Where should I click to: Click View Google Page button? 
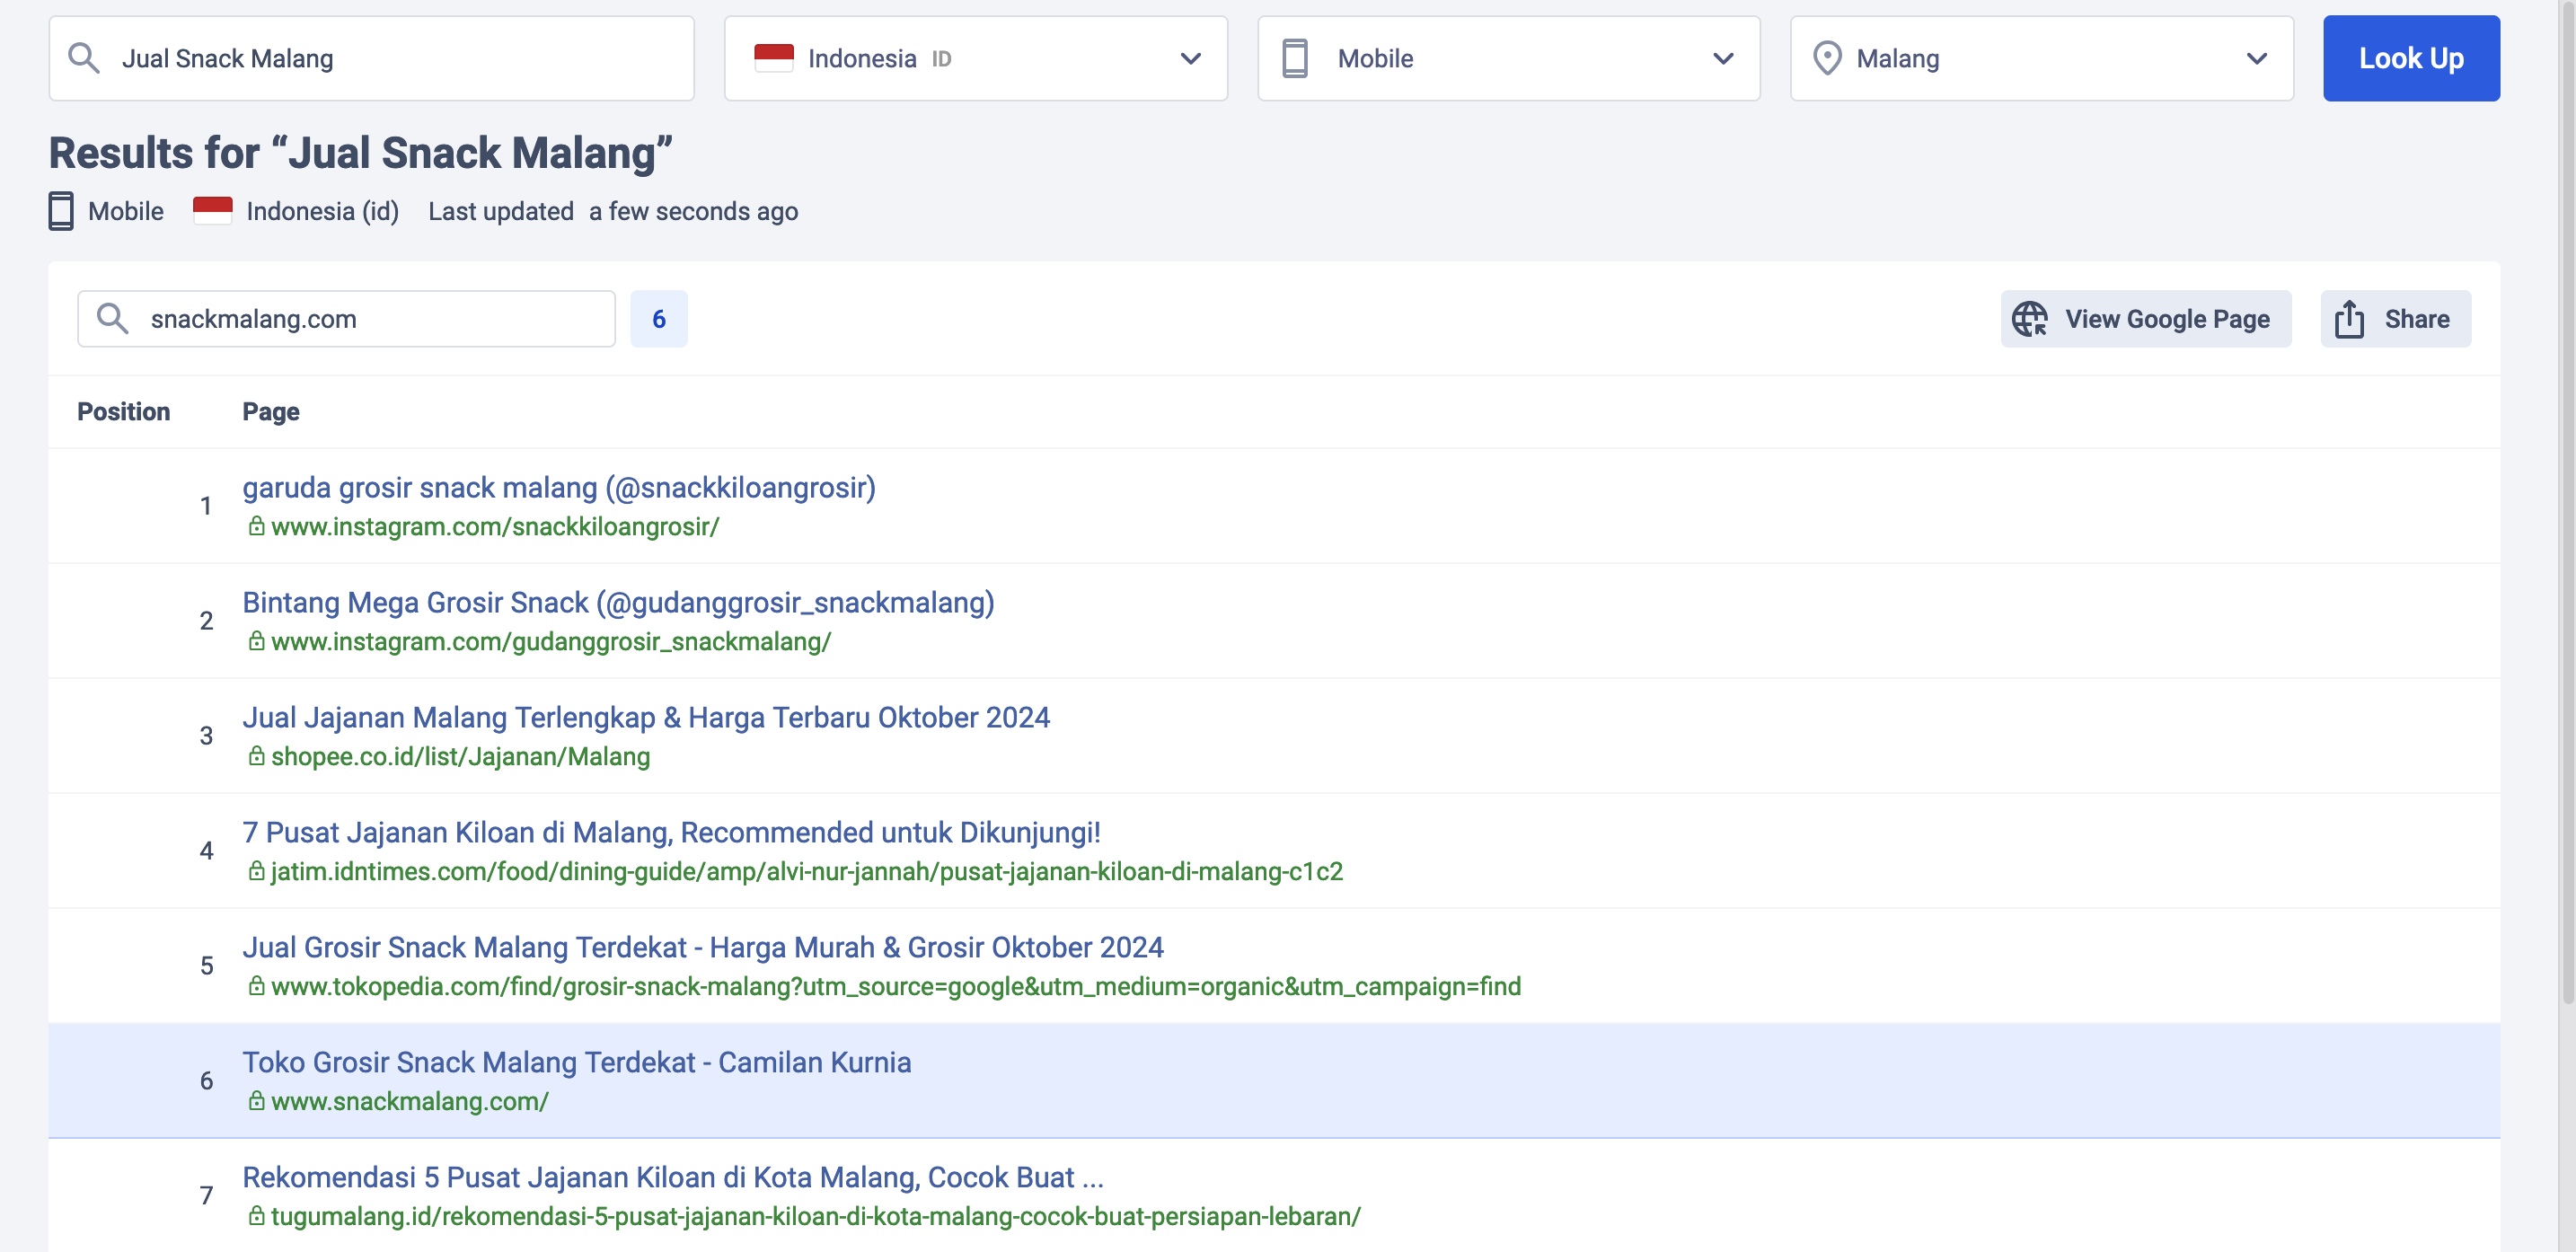tap(2145, 319)
